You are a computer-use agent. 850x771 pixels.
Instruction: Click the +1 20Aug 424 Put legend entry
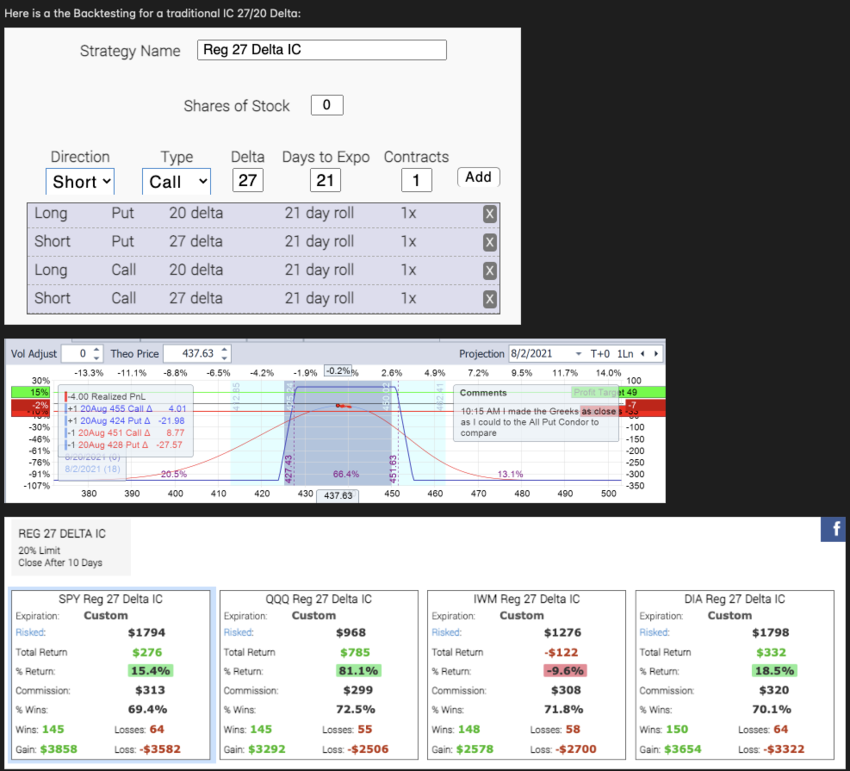coord(125,421)
